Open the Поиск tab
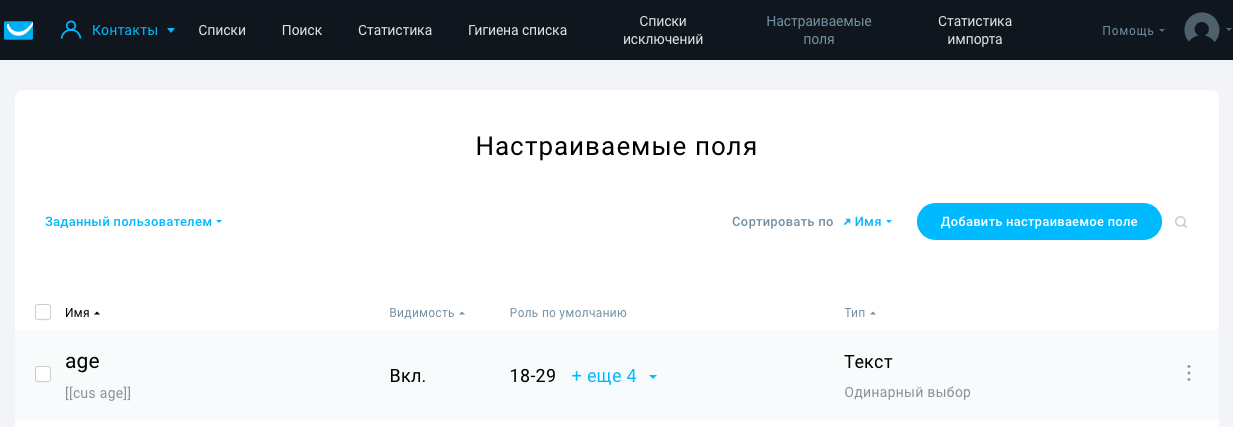The image size is (1233, 427). 302,30
